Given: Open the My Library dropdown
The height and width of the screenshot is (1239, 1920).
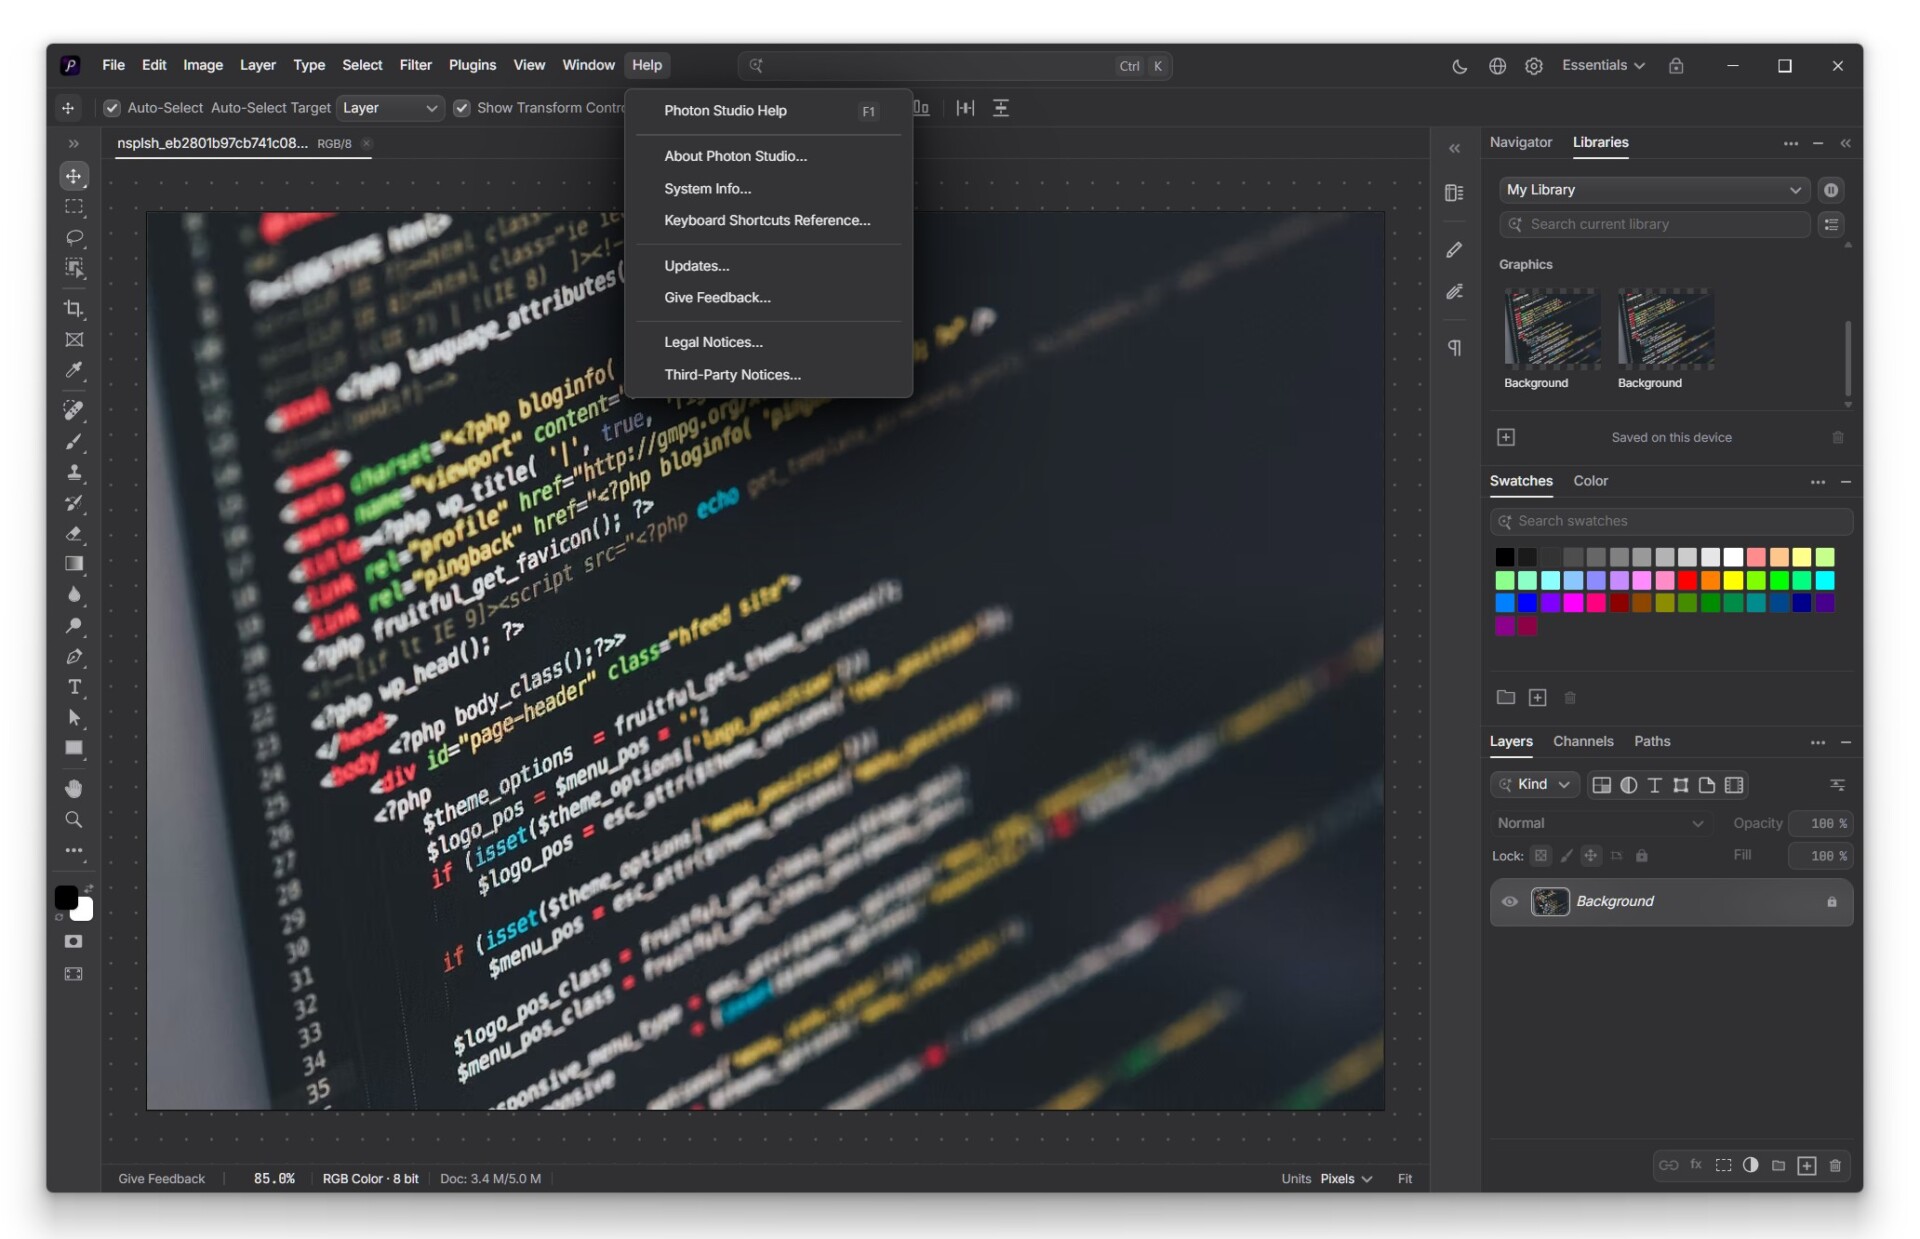Looking at the screenshot, I should tap(1654, 190).
